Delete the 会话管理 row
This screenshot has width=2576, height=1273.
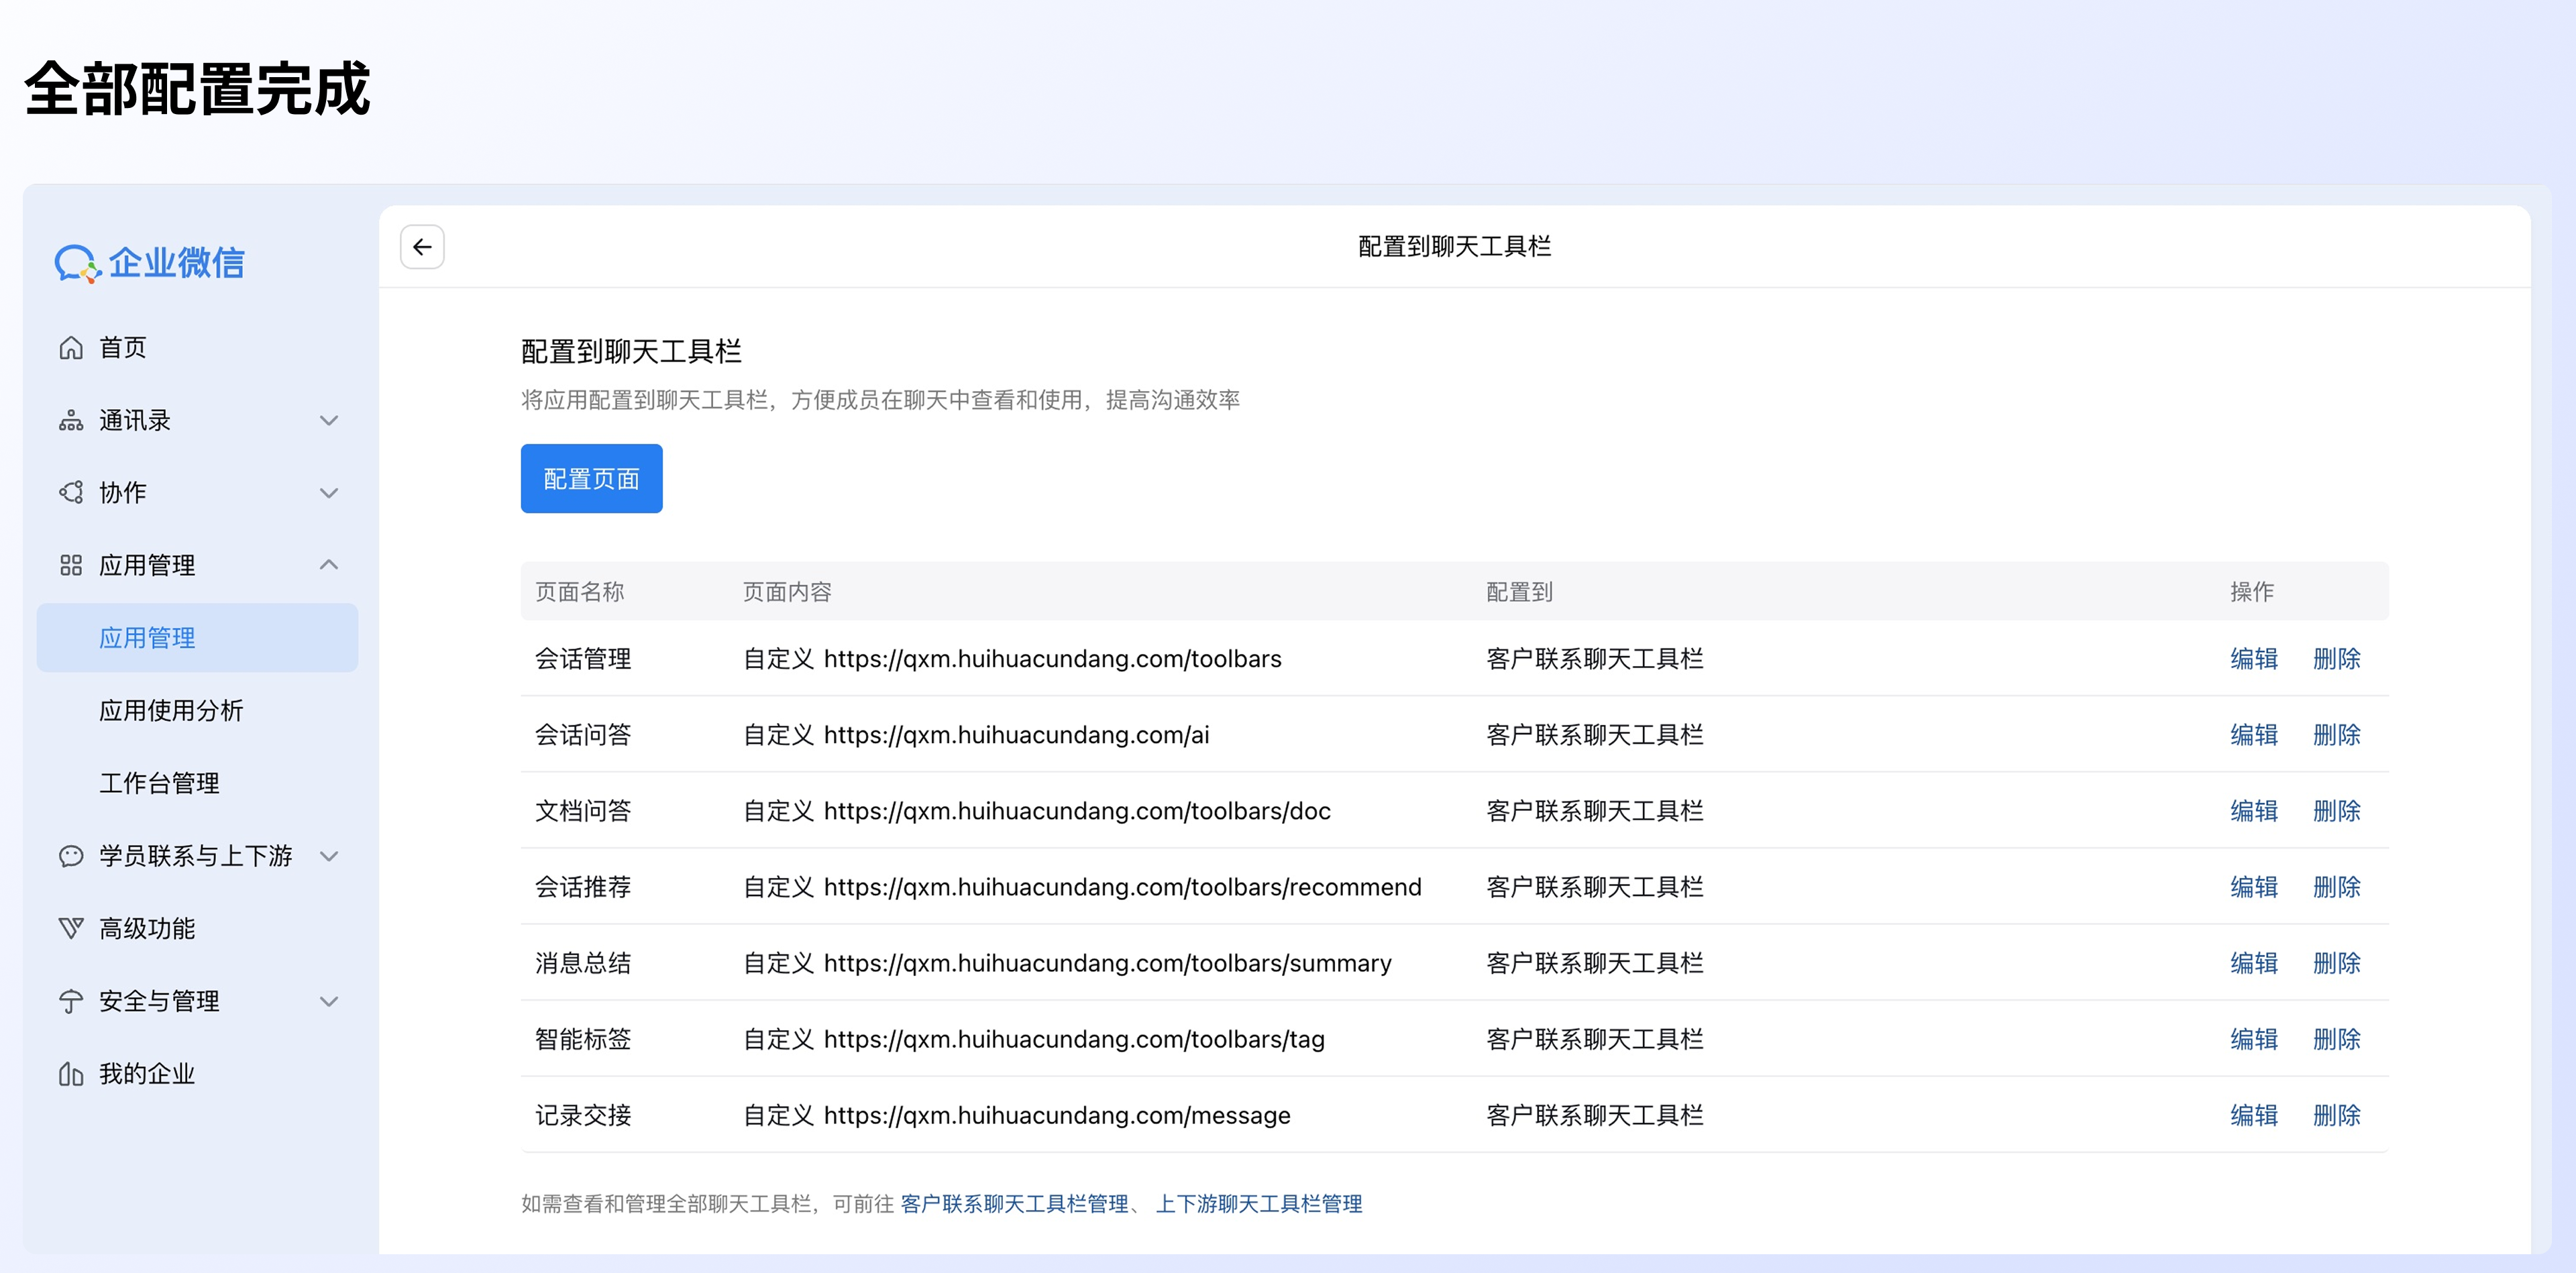2337,659
